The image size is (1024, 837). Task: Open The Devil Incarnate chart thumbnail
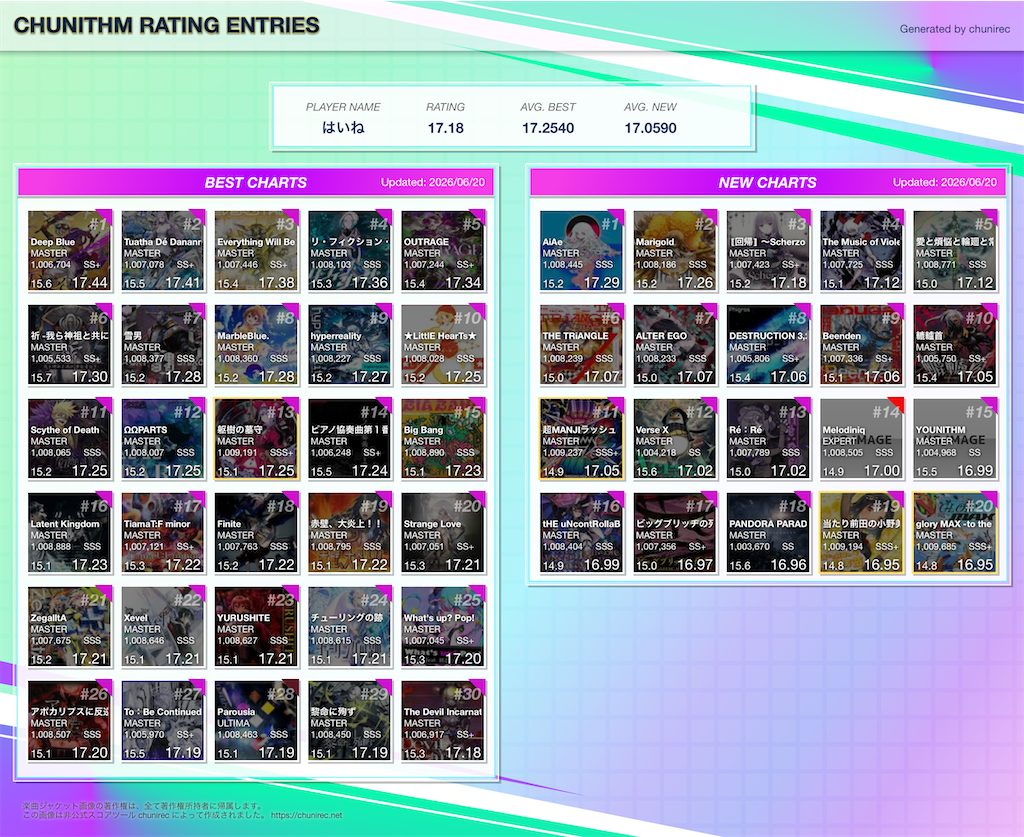(443, 721)
